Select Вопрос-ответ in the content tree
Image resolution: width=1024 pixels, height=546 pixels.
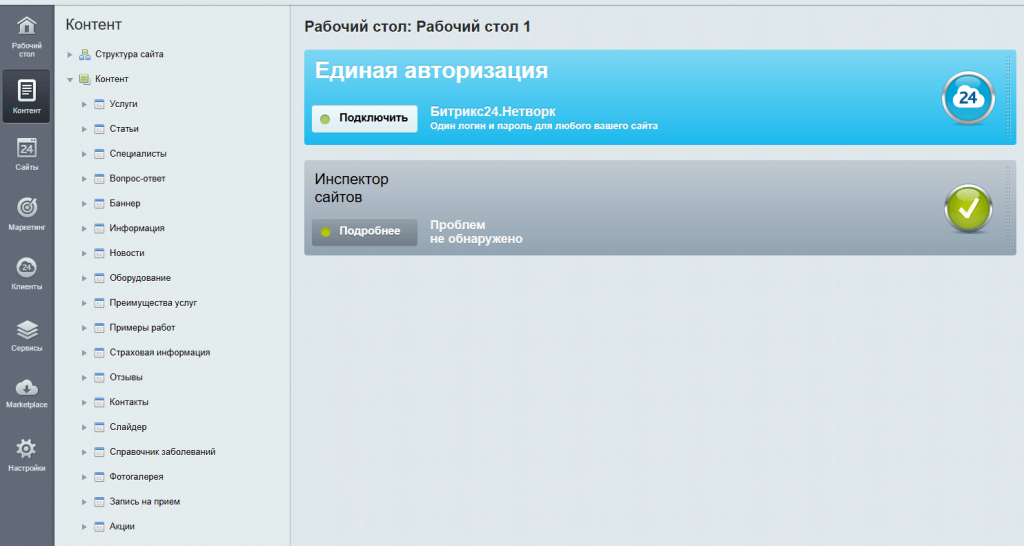137,178
